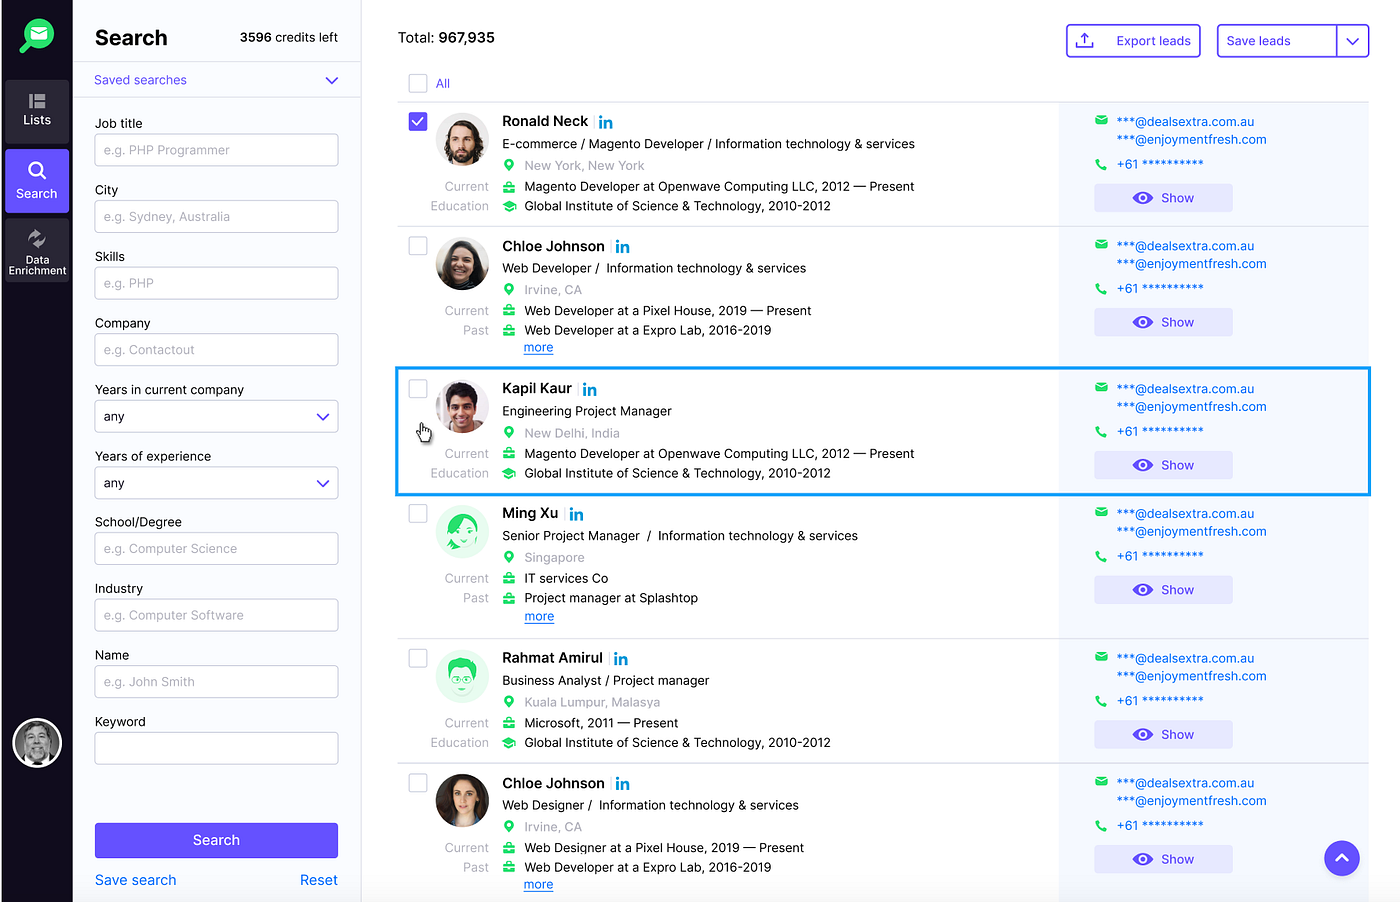Focus the Company input field
Image resolution: width=1400 pixels, height=902 pixels.
coord(216,350)
